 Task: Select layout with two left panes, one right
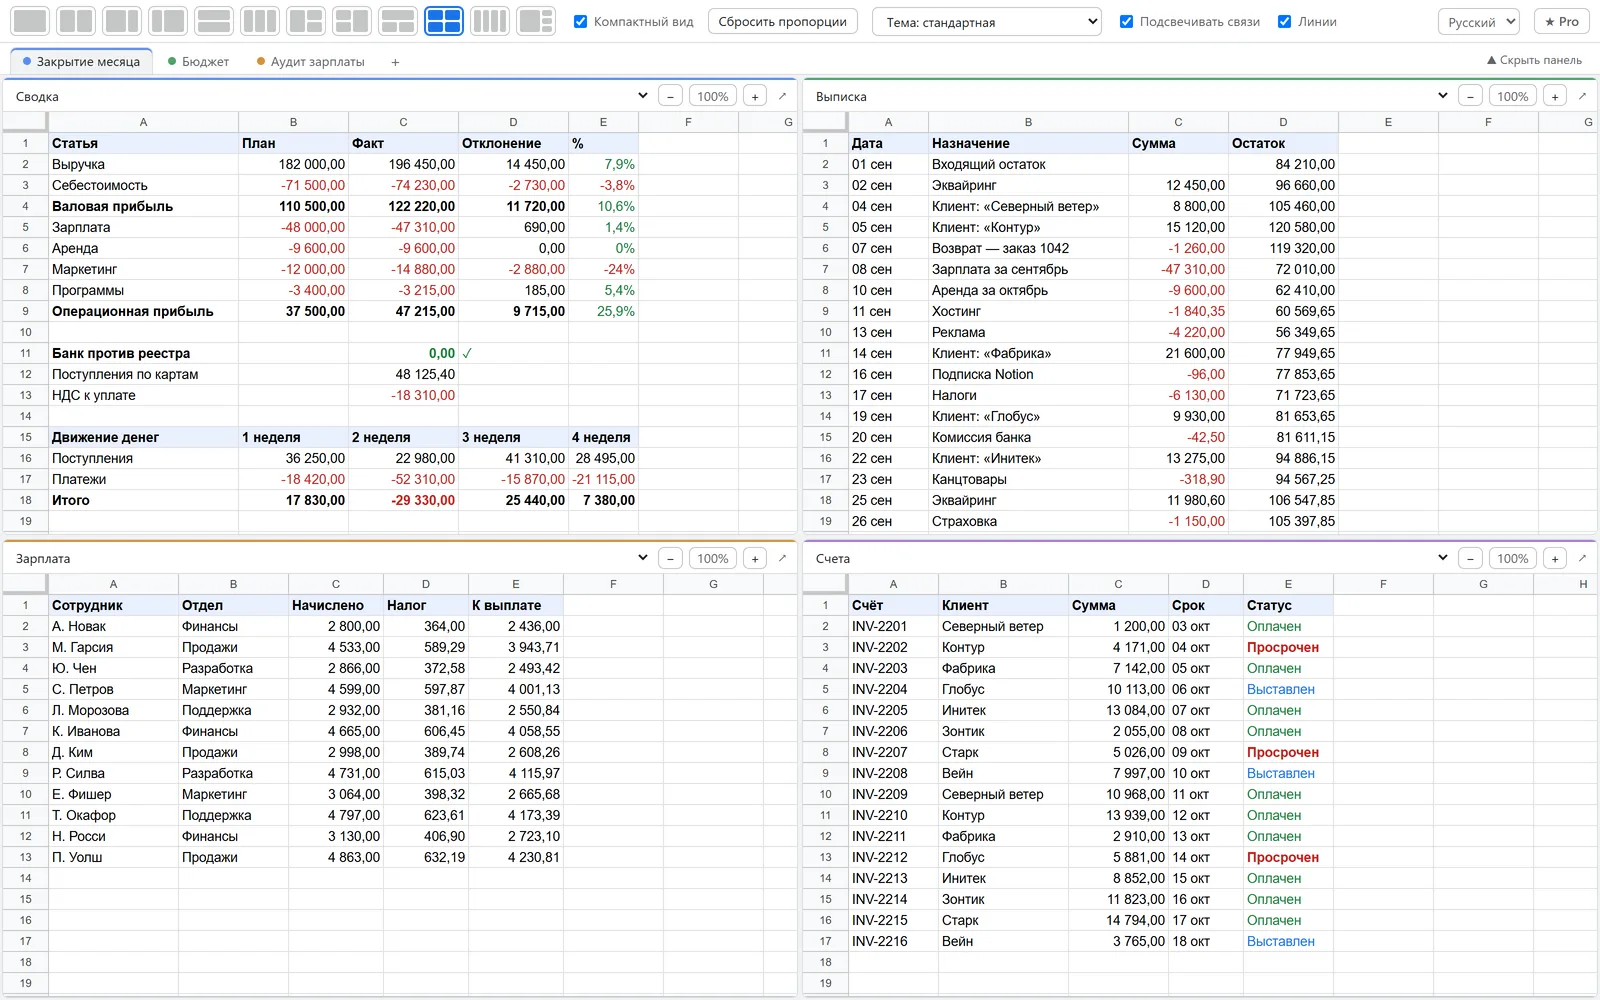[x=352, y=21]
